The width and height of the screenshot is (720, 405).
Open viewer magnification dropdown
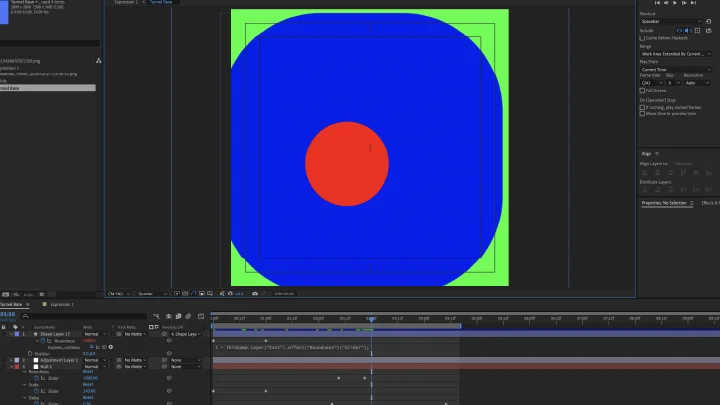point(119,294)
